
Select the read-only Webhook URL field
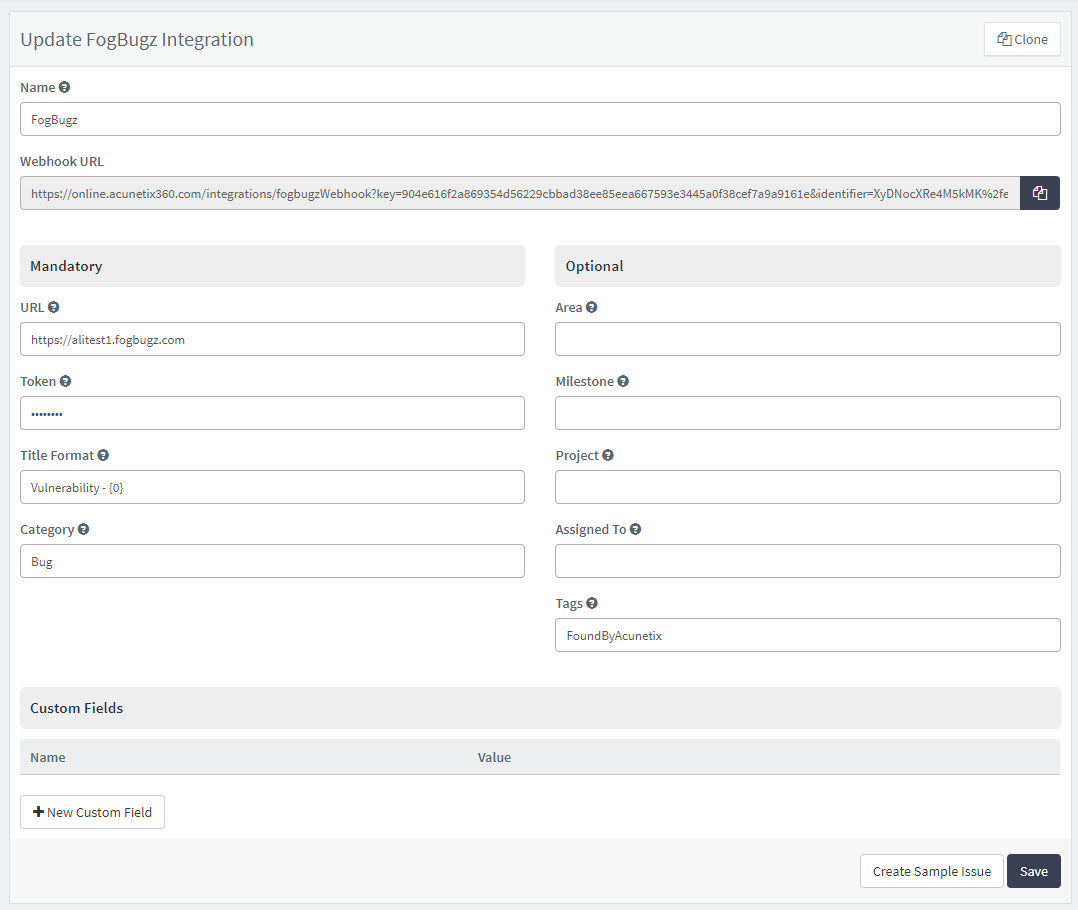click(x=520, y=193)
